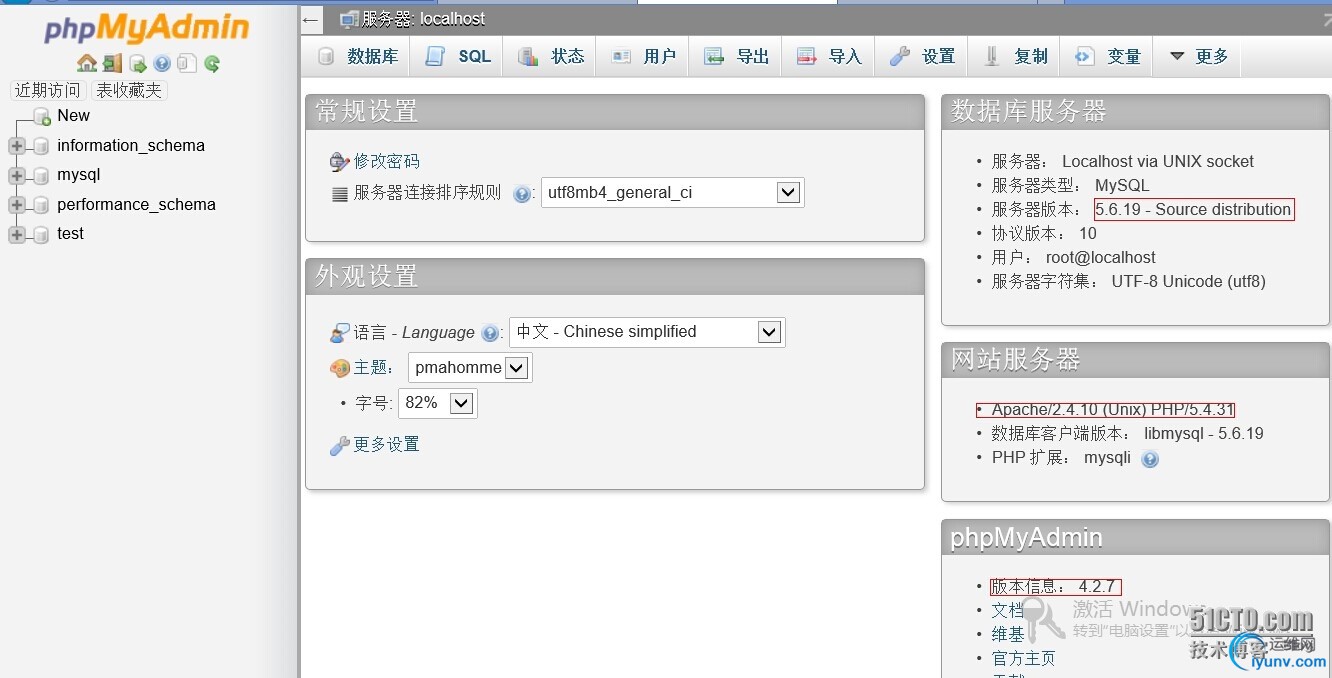Image resolution: width=1332 pixels, height=678 pixels.
Task: Click the Home icon under the phpMyAdmin logo
Action: (87, 64)
